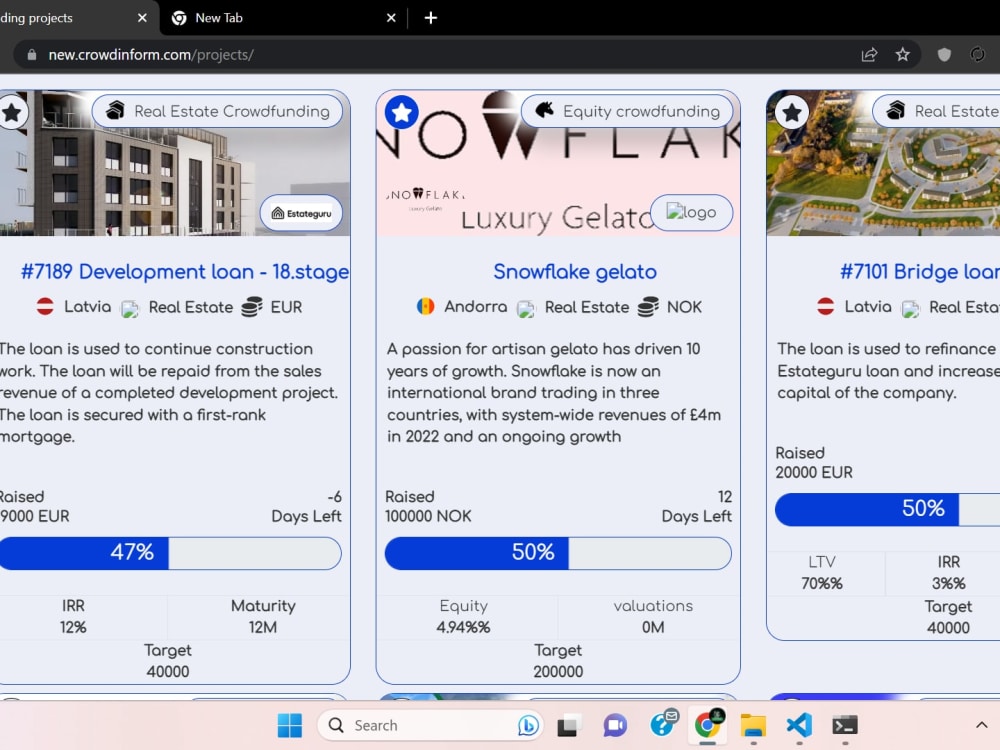
Task: Click the lock site info icon
Action: 32,55
